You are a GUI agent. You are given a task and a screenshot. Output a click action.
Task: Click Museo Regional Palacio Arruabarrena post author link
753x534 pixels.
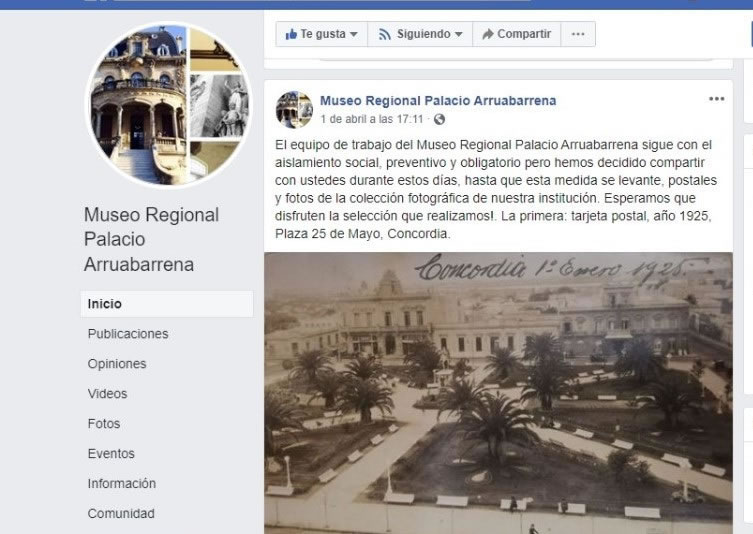(x=438, y=101)
